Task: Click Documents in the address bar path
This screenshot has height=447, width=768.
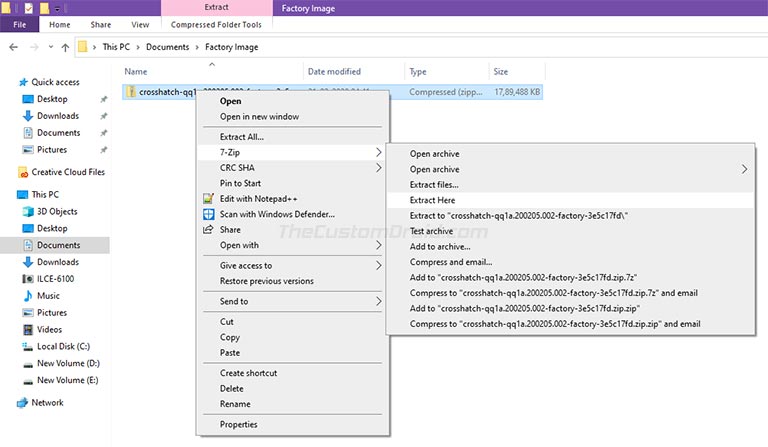Action: pyautogui.click(x=168, y=47)
